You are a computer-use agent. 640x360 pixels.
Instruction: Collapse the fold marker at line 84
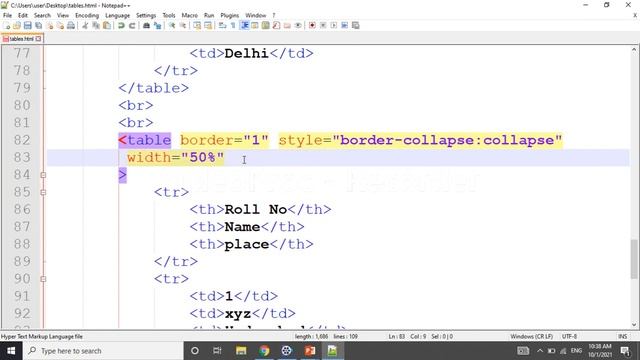(x=43, y=175)
